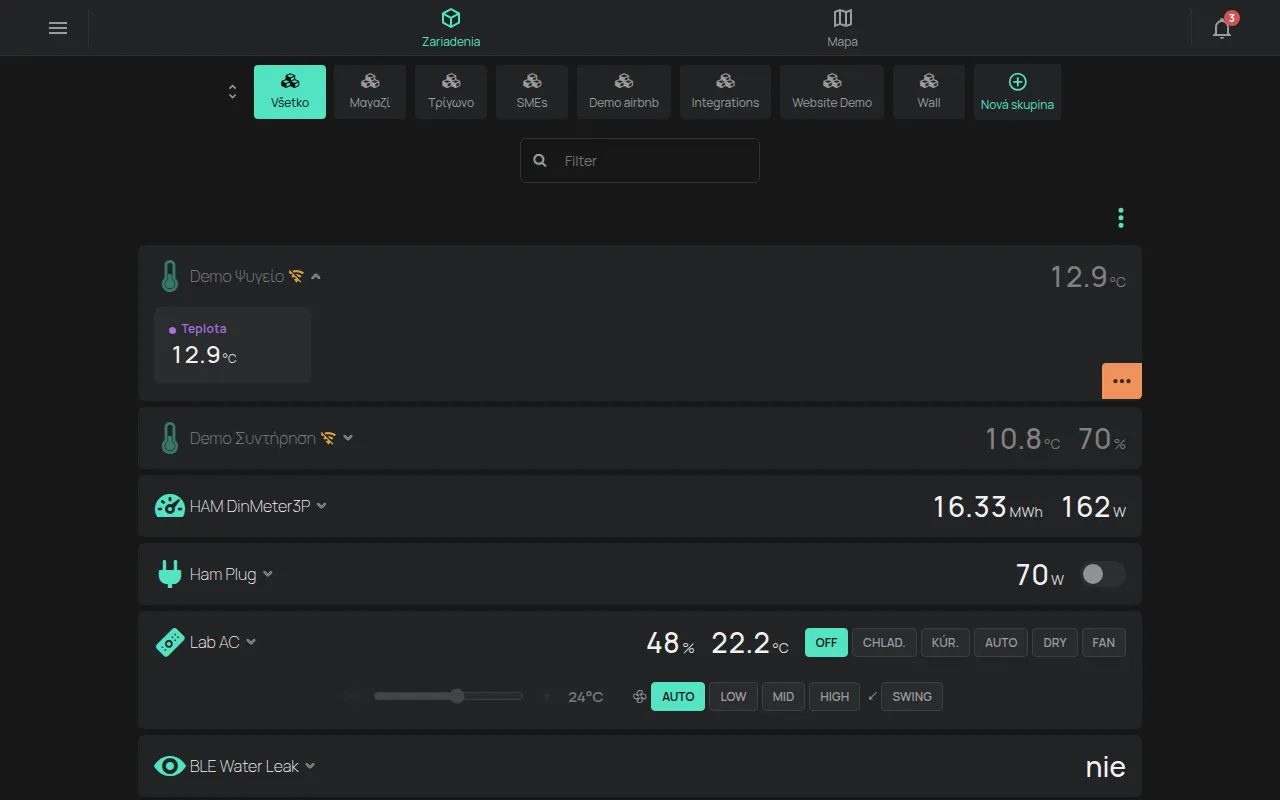
Task: Click the group reorder arrows icon
Action: point(233,91)
